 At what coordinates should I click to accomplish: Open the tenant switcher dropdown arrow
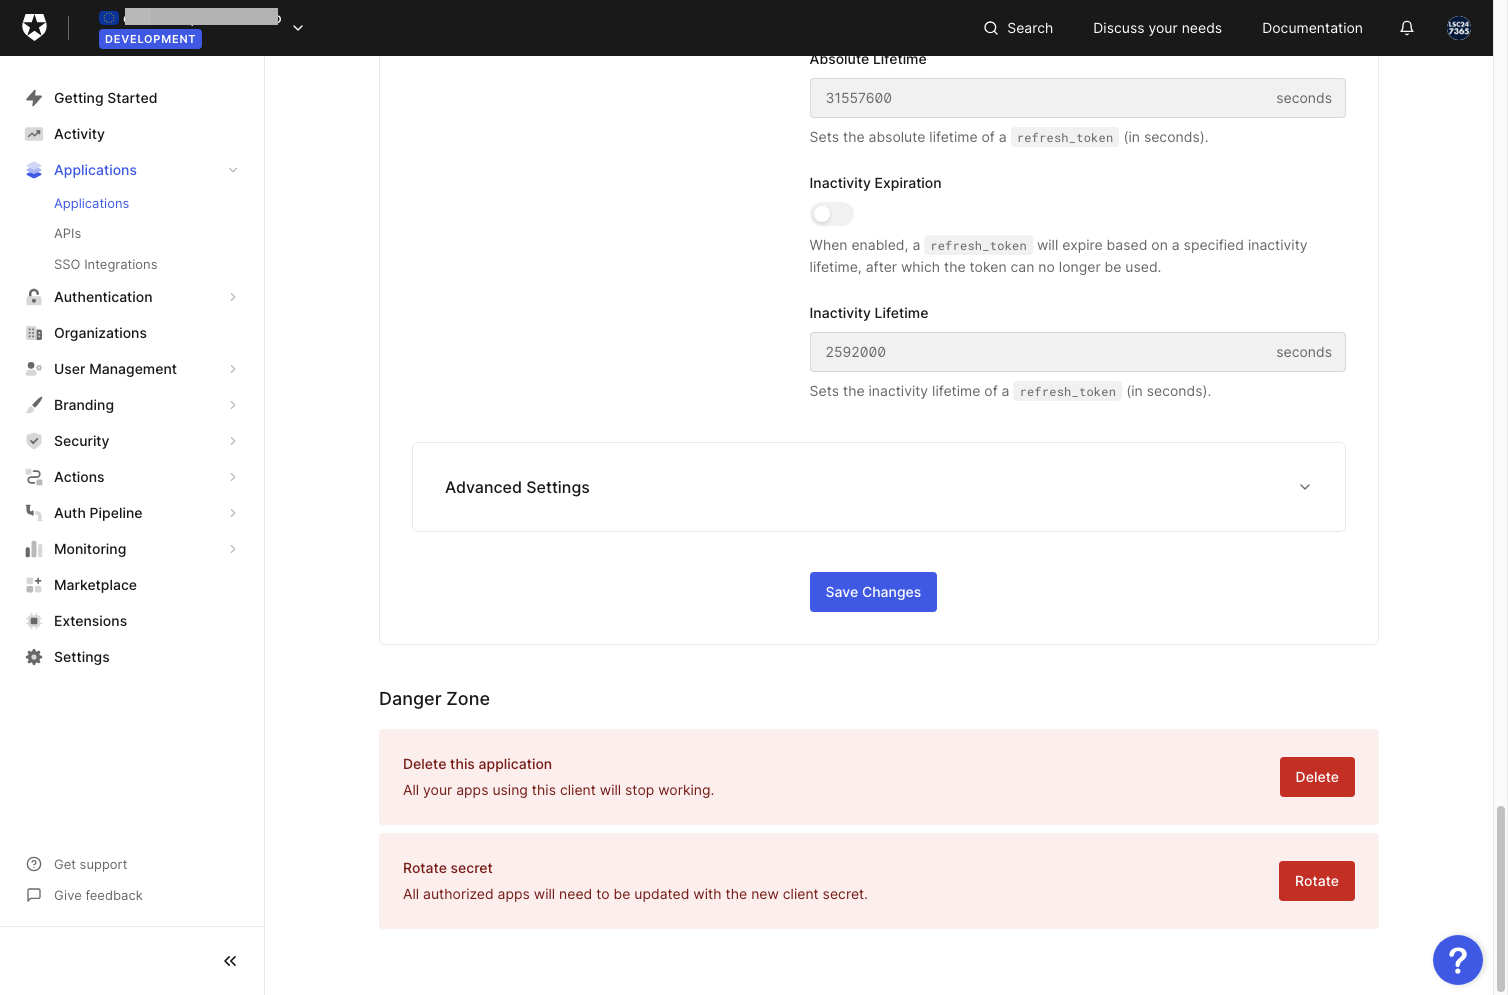298,28
